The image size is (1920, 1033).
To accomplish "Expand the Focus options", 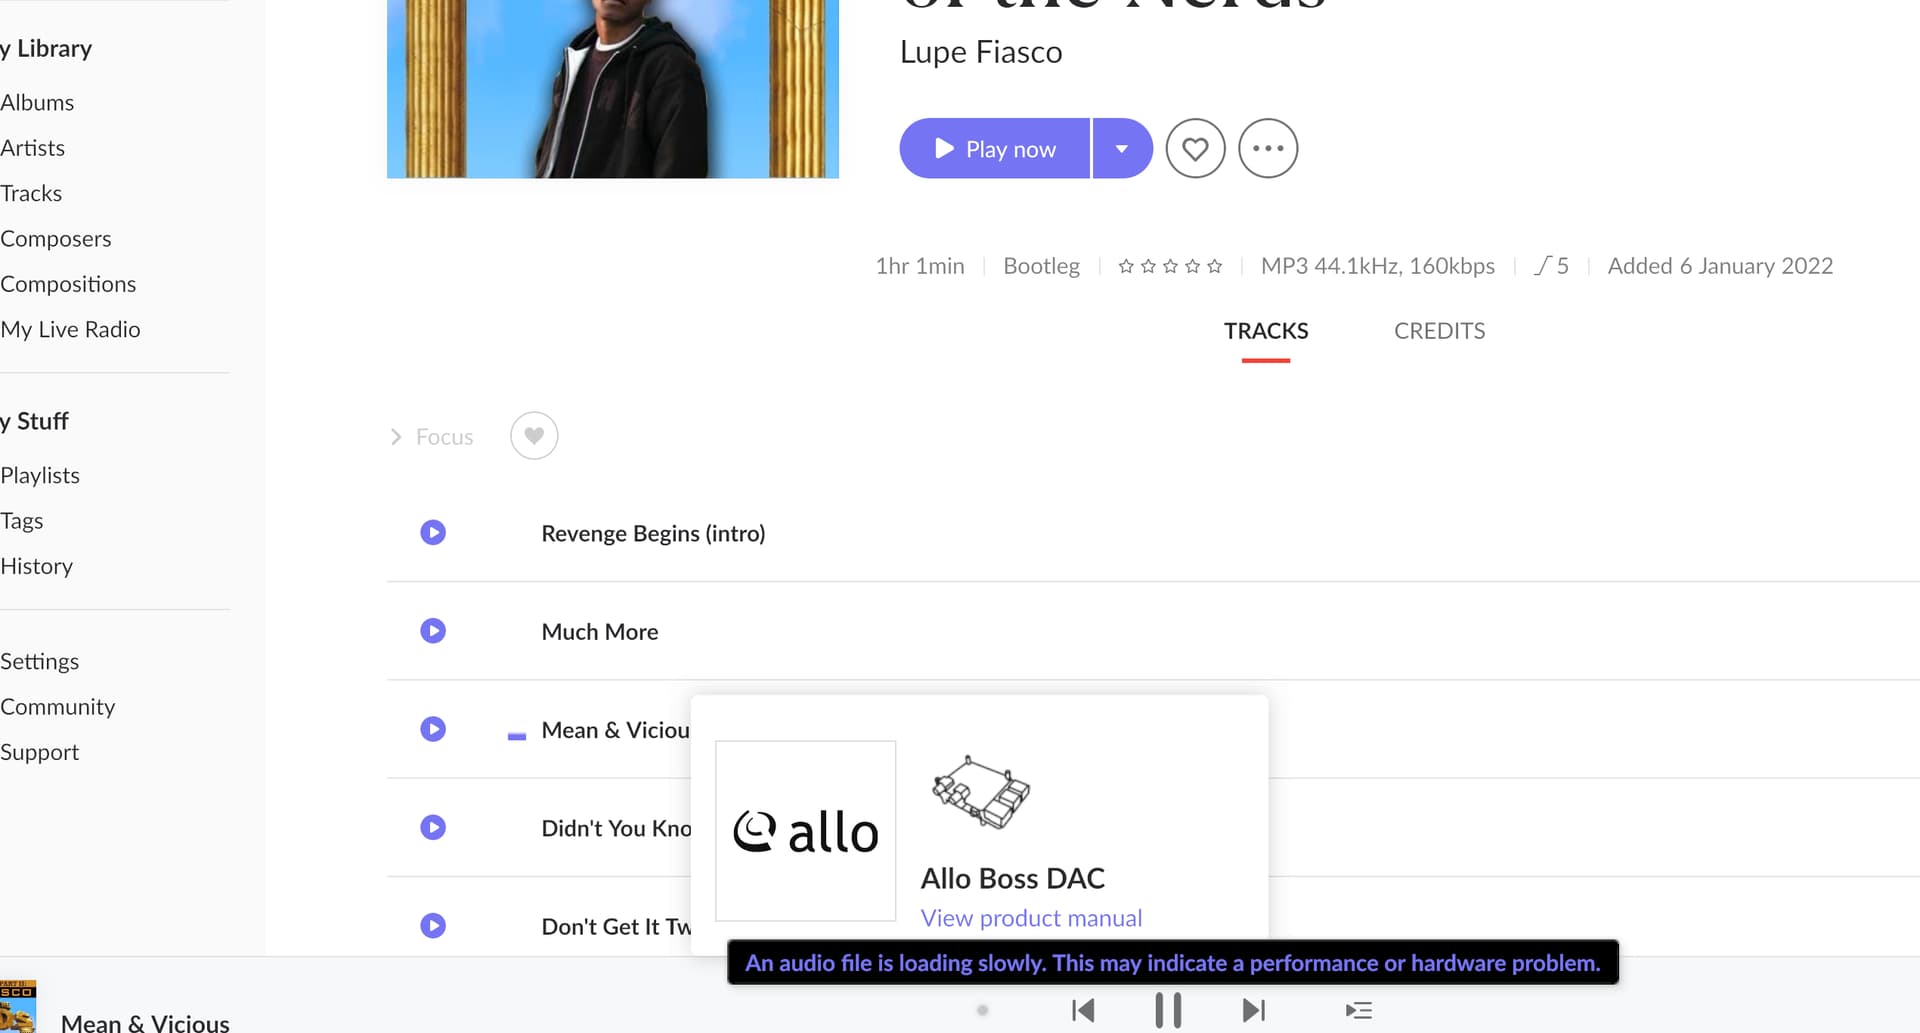I will tap(432, 437).
